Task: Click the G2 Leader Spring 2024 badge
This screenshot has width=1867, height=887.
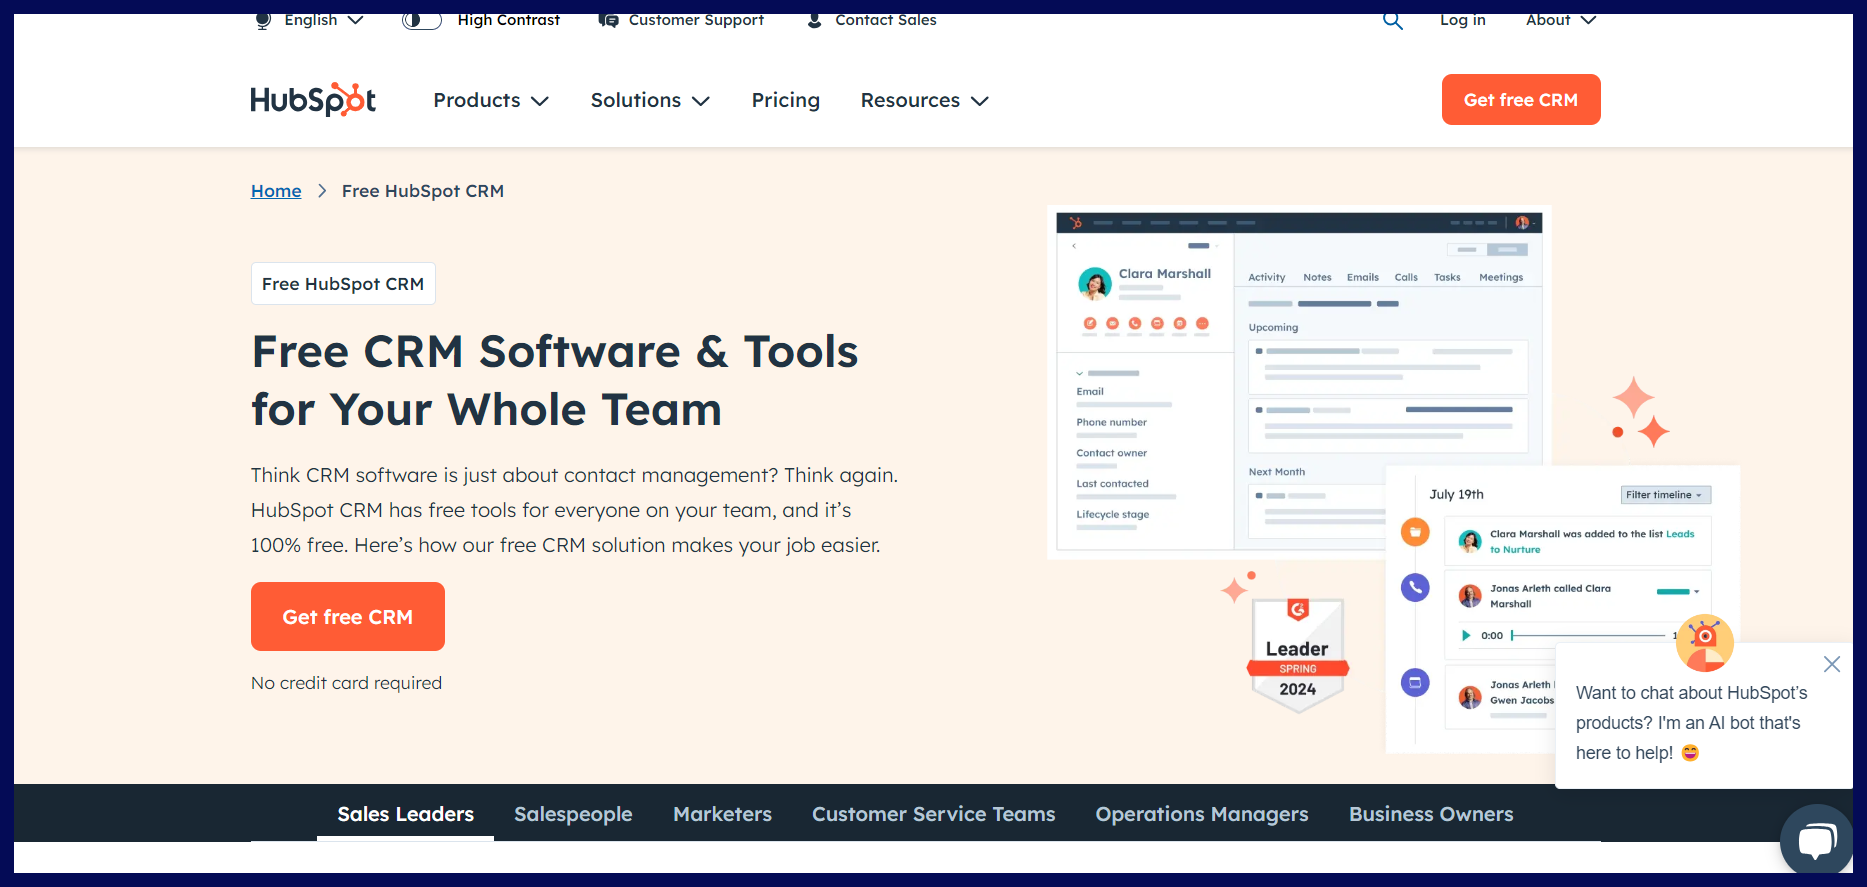Action: [x=1297, y=655]
